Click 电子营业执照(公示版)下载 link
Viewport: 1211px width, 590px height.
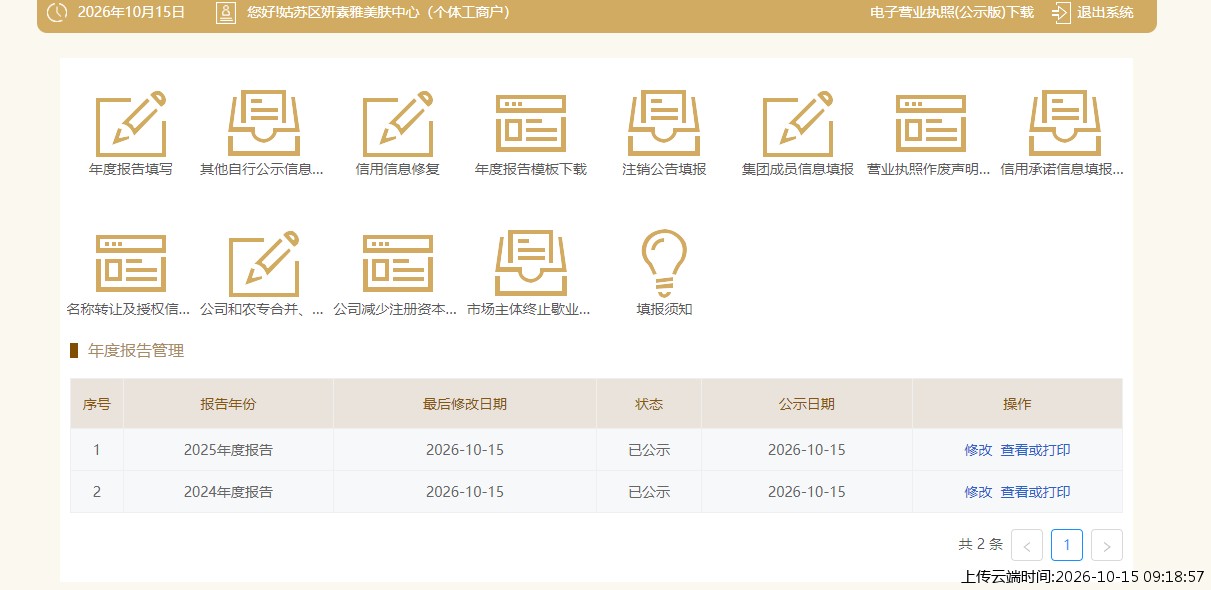(952, 13)
